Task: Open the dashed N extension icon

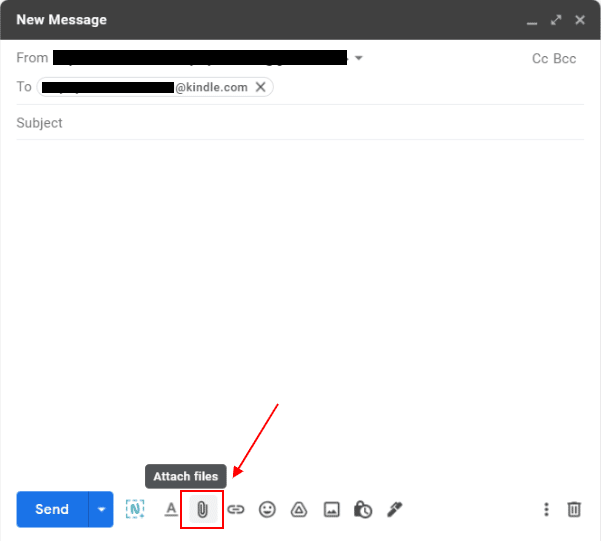Action: click(x=135, y=509)
